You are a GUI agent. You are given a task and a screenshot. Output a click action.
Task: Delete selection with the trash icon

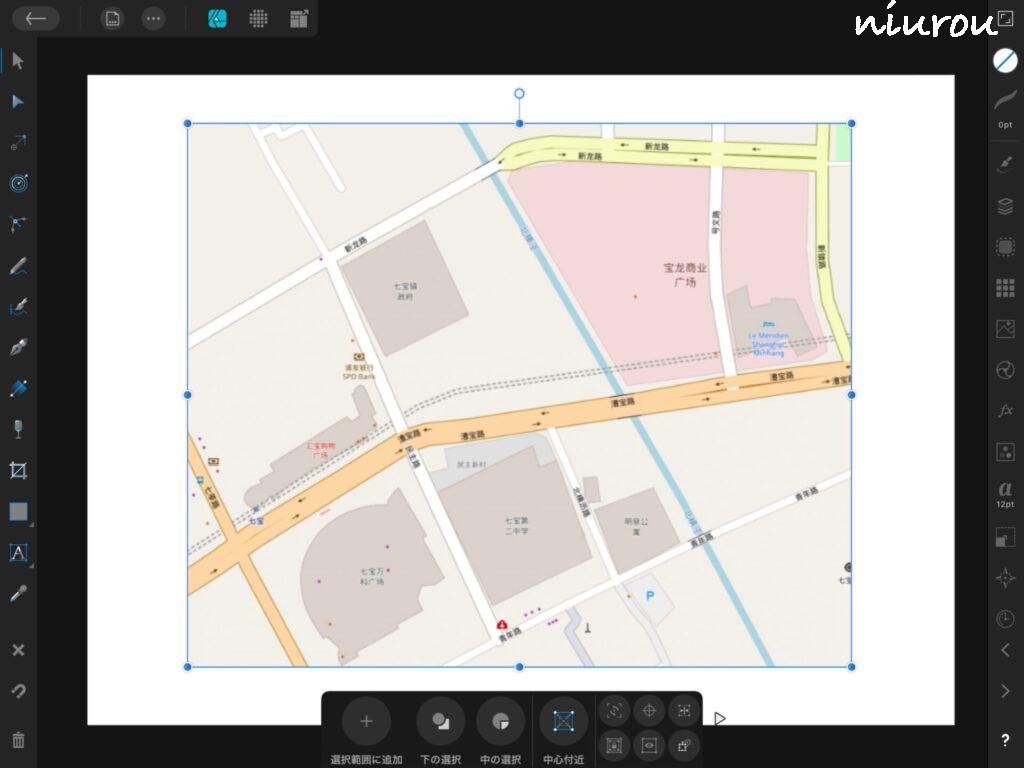coord(18,740)
